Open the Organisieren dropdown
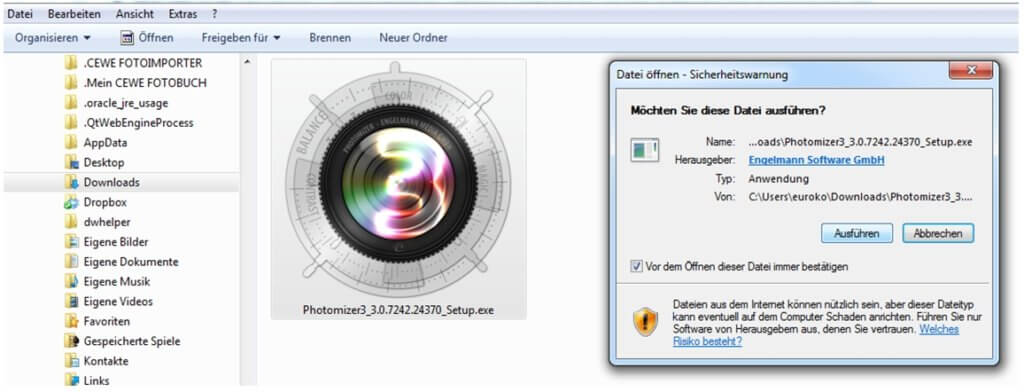Viewport: 1024px width, 392px height. tap(53, 38)
